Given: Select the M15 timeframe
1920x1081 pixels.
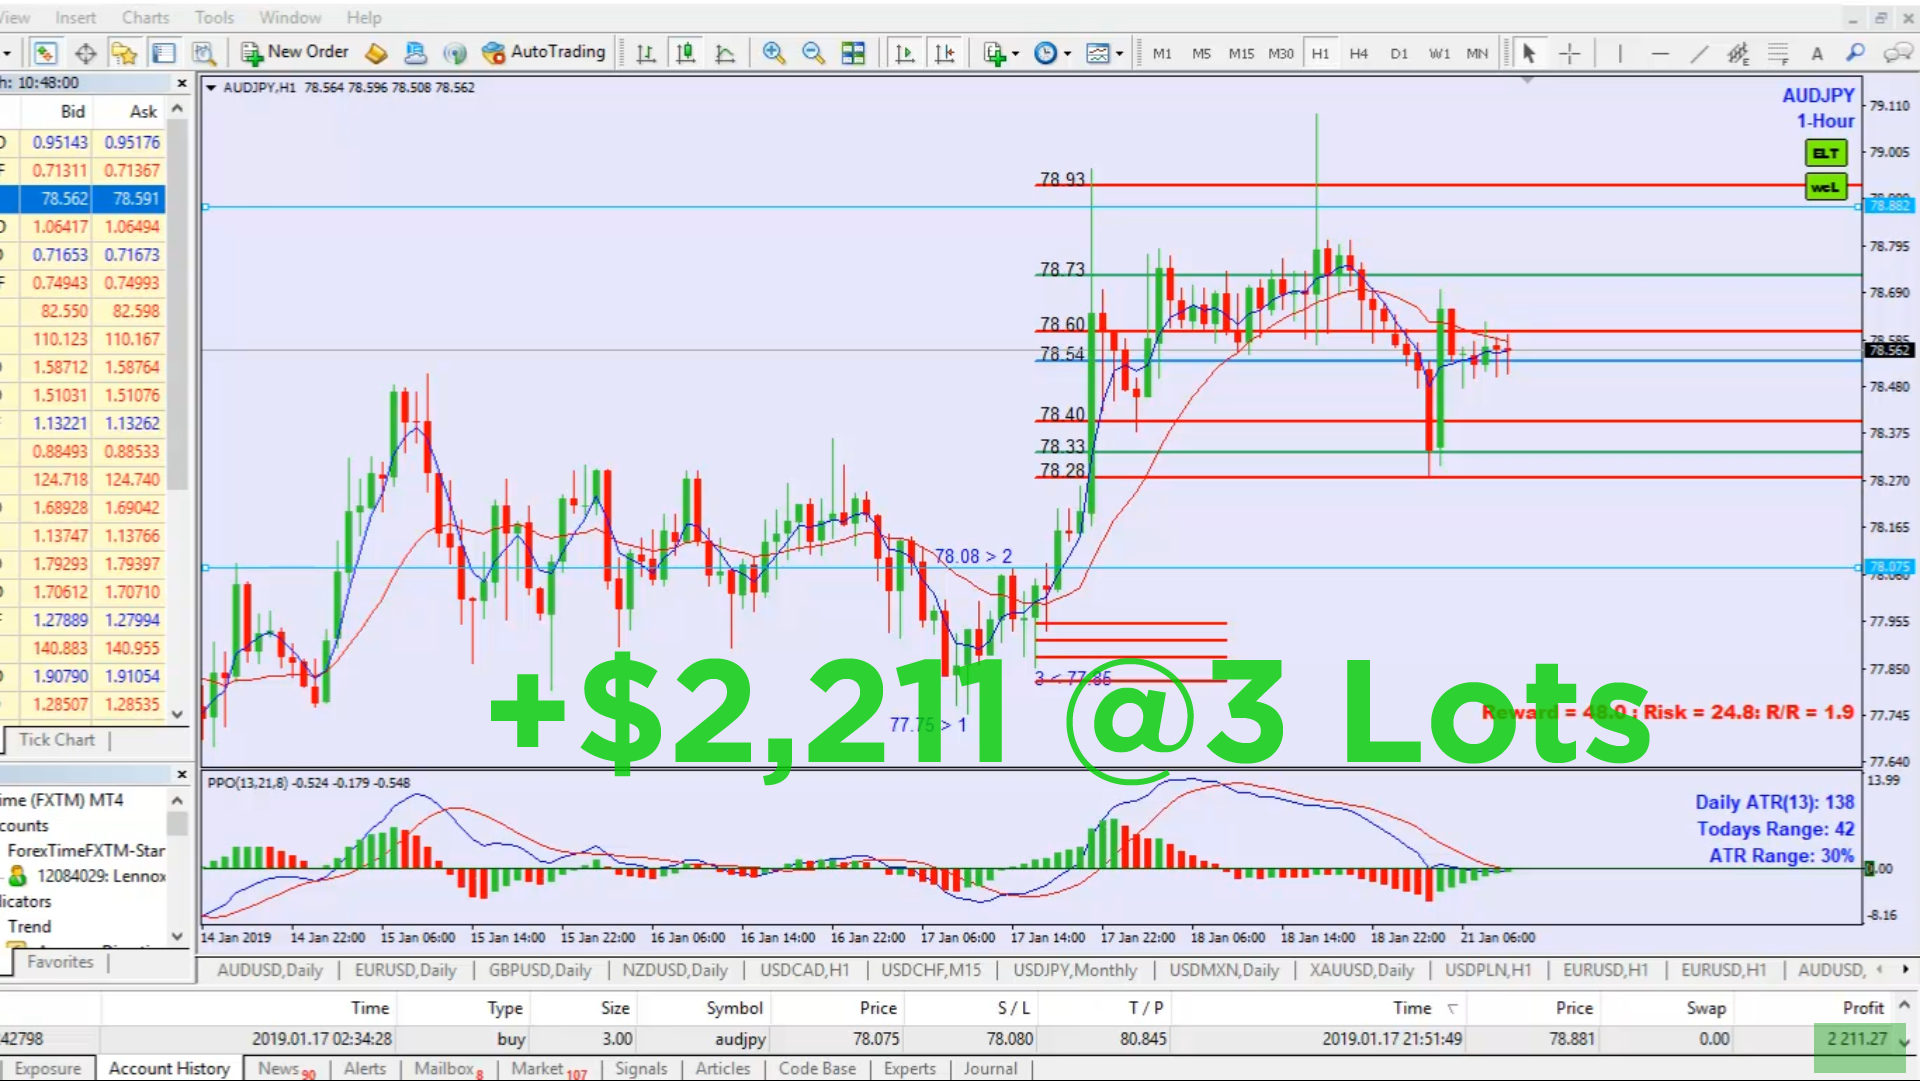Looking at the screenshot, I should coord(1241,54).
